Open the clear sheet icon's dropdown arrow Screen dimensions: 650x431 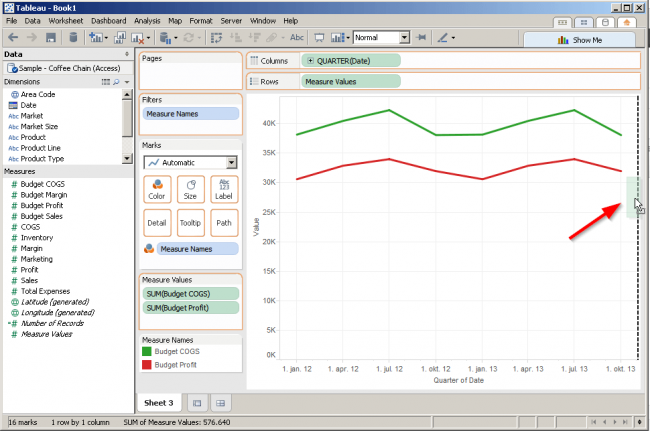pos(148,38)
